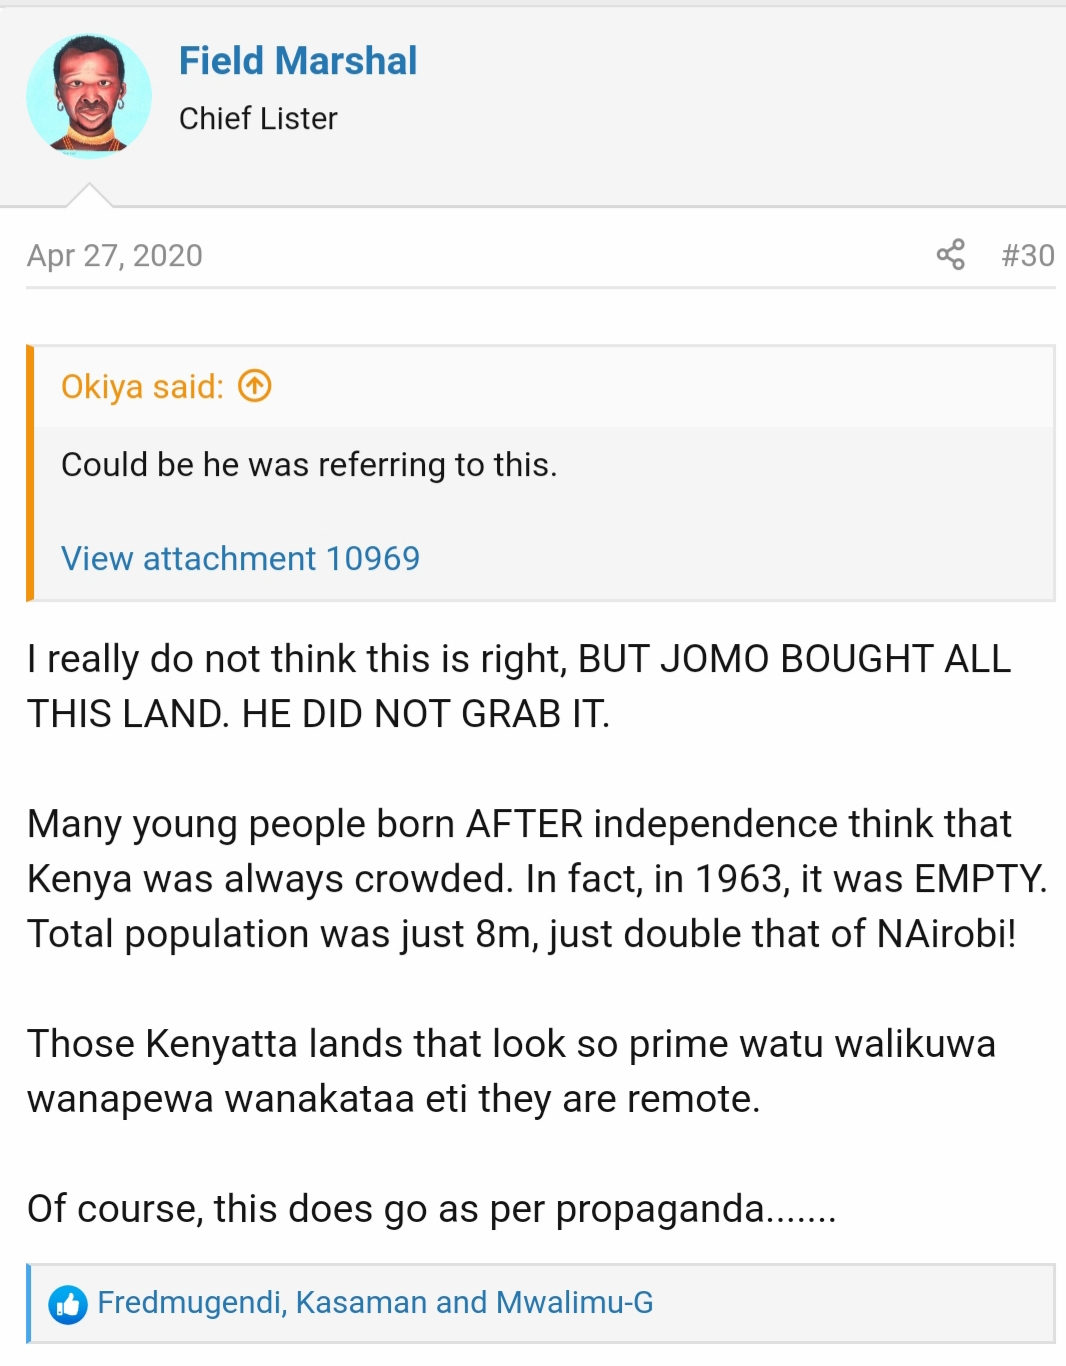Click the Apr 27, 2020 post date

pos(115,256)
